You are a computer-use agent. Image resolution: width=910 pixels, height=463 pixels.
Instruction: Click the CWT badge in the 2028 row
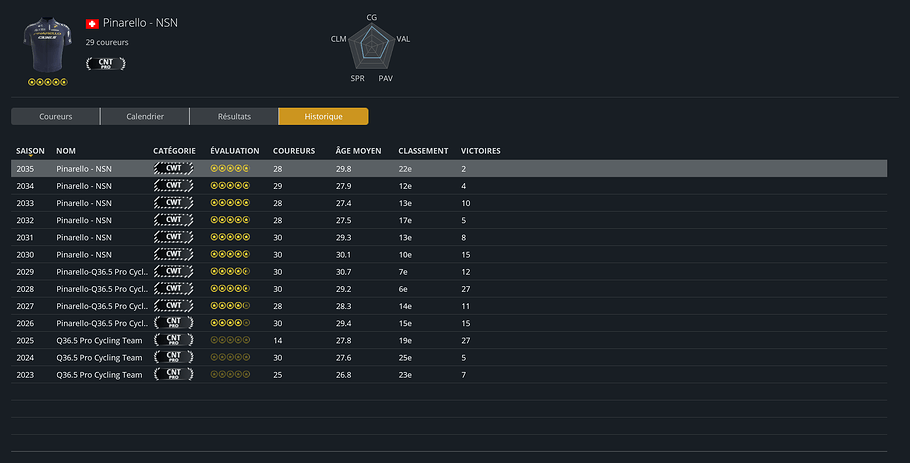174,288
